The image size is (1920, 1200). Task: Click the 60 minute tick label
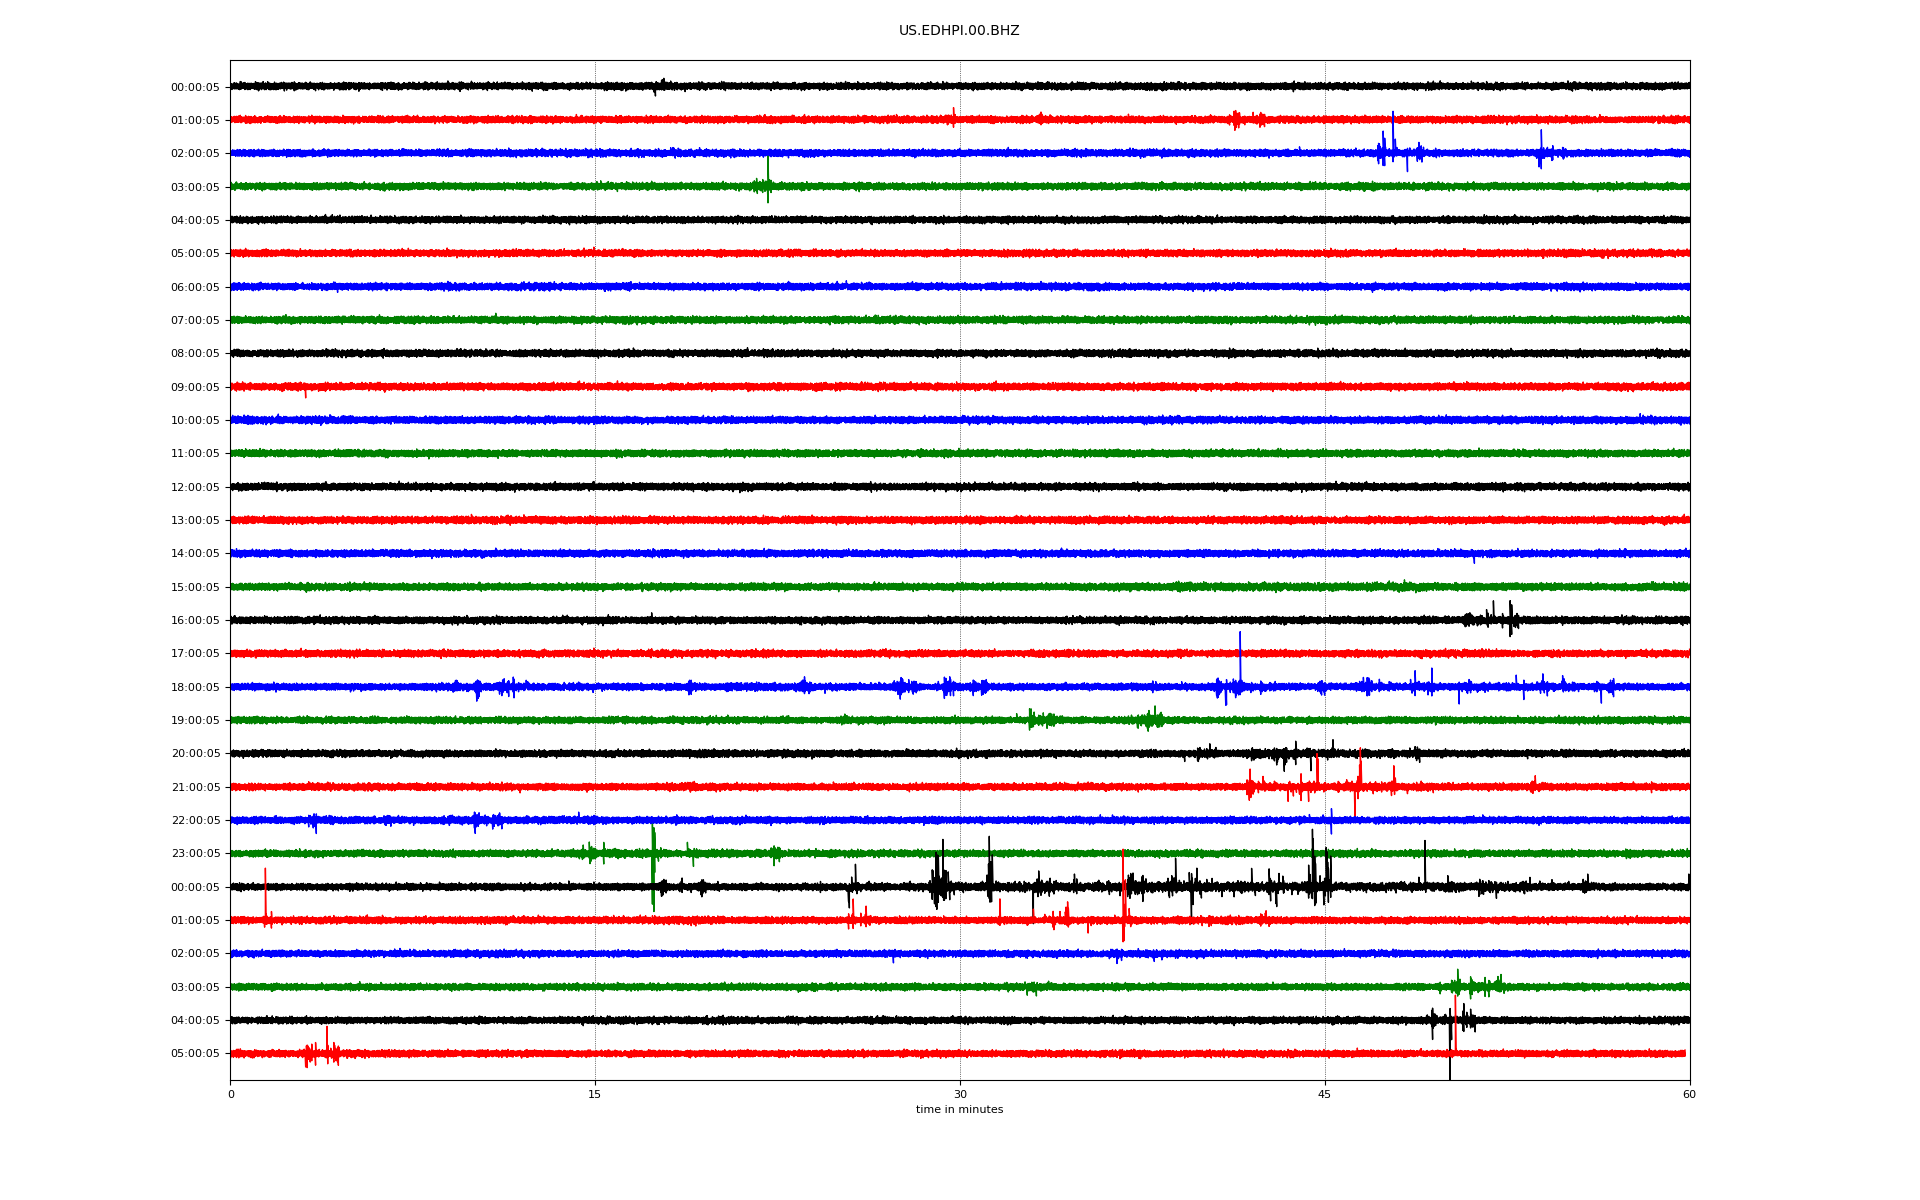pyautogui.click(x=1689, y=1094)
